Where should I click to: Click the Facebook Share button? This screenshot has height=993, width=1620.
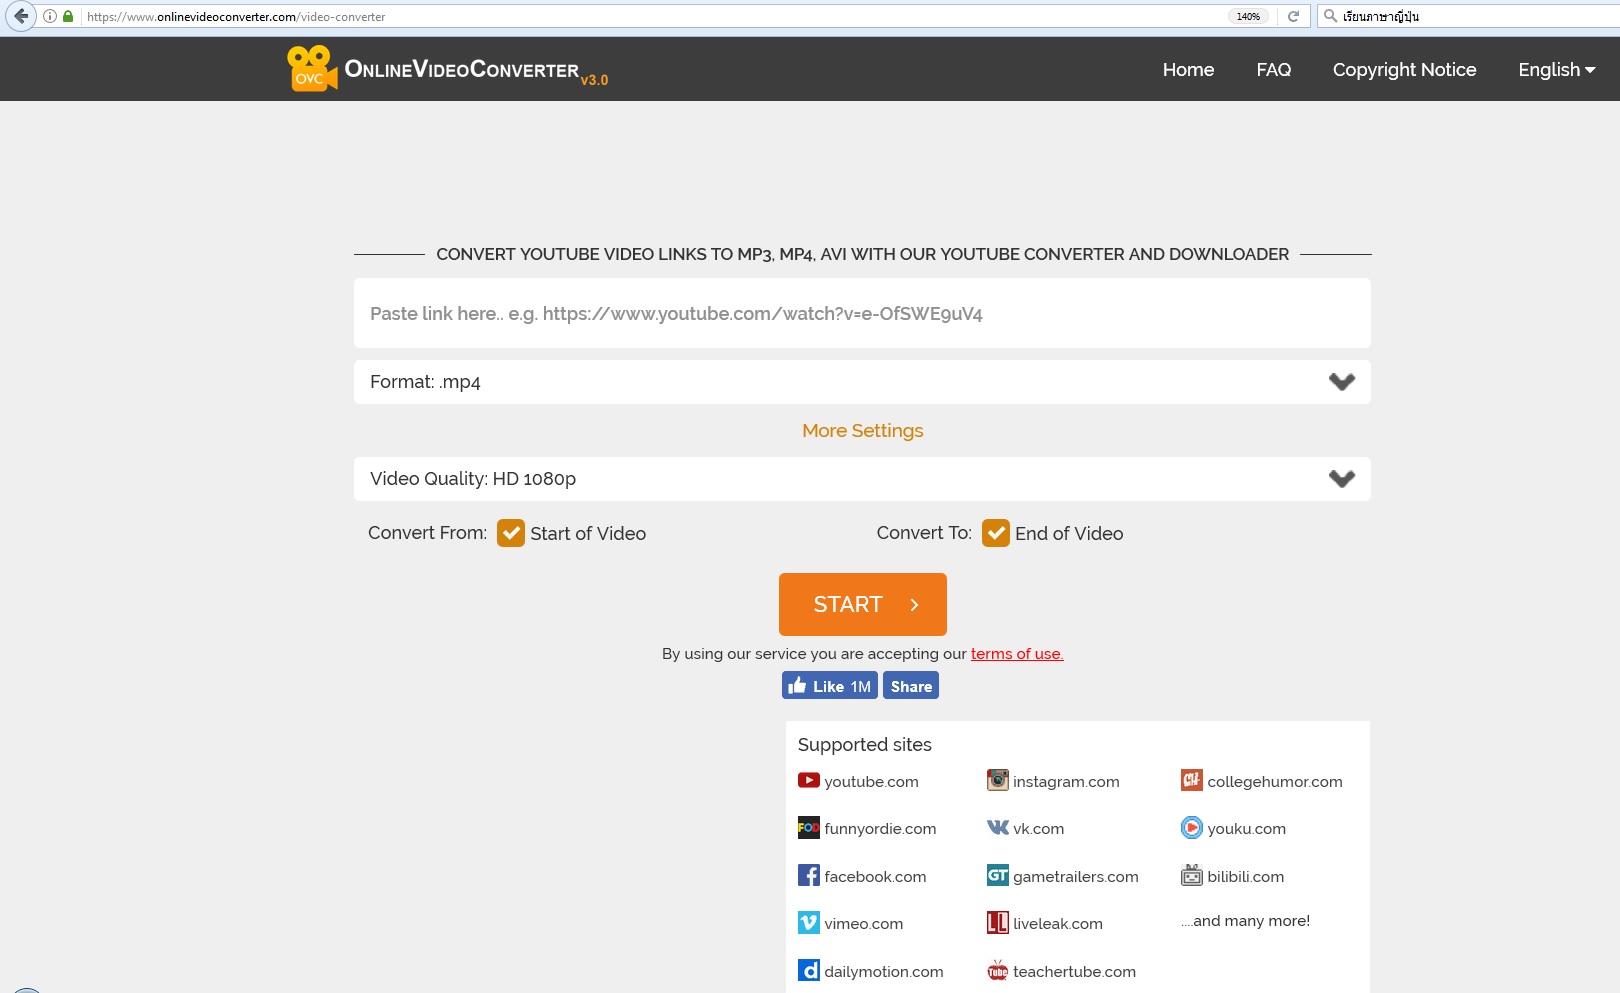[x=910, y=685]
